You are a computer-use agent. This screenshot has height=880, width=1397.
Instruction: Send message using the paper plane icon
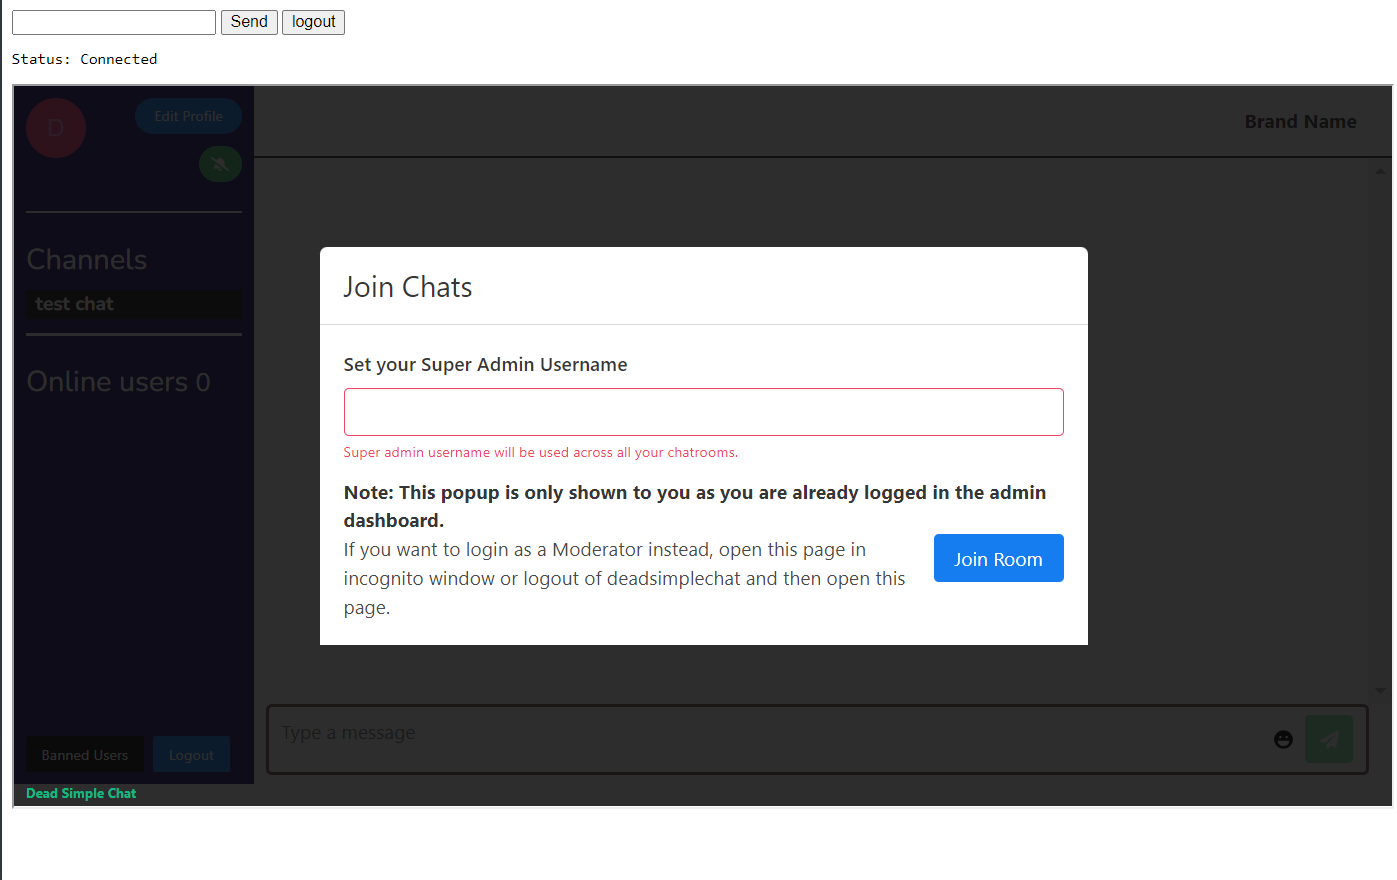pos(1329,739)
